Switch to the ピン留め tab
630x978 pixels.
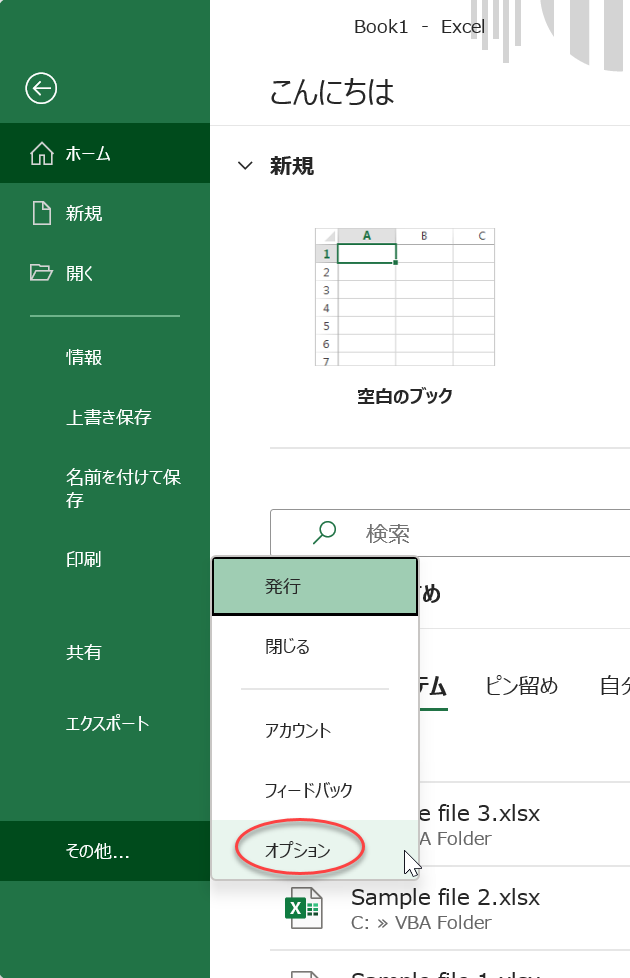pyautogui.click(x=521, y=686)
